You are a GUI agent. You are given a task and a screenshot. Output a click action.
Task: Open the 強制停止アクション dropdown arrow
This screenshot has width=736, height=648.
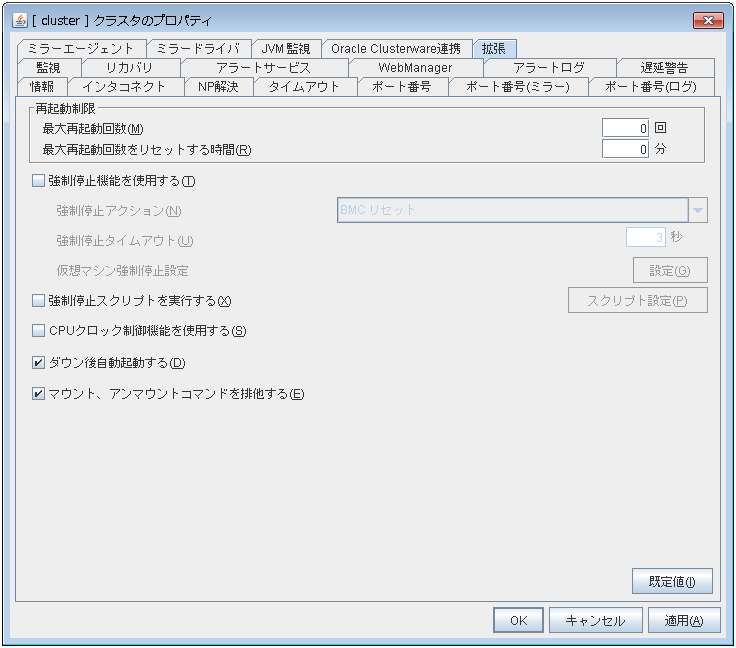pos(697,210)
